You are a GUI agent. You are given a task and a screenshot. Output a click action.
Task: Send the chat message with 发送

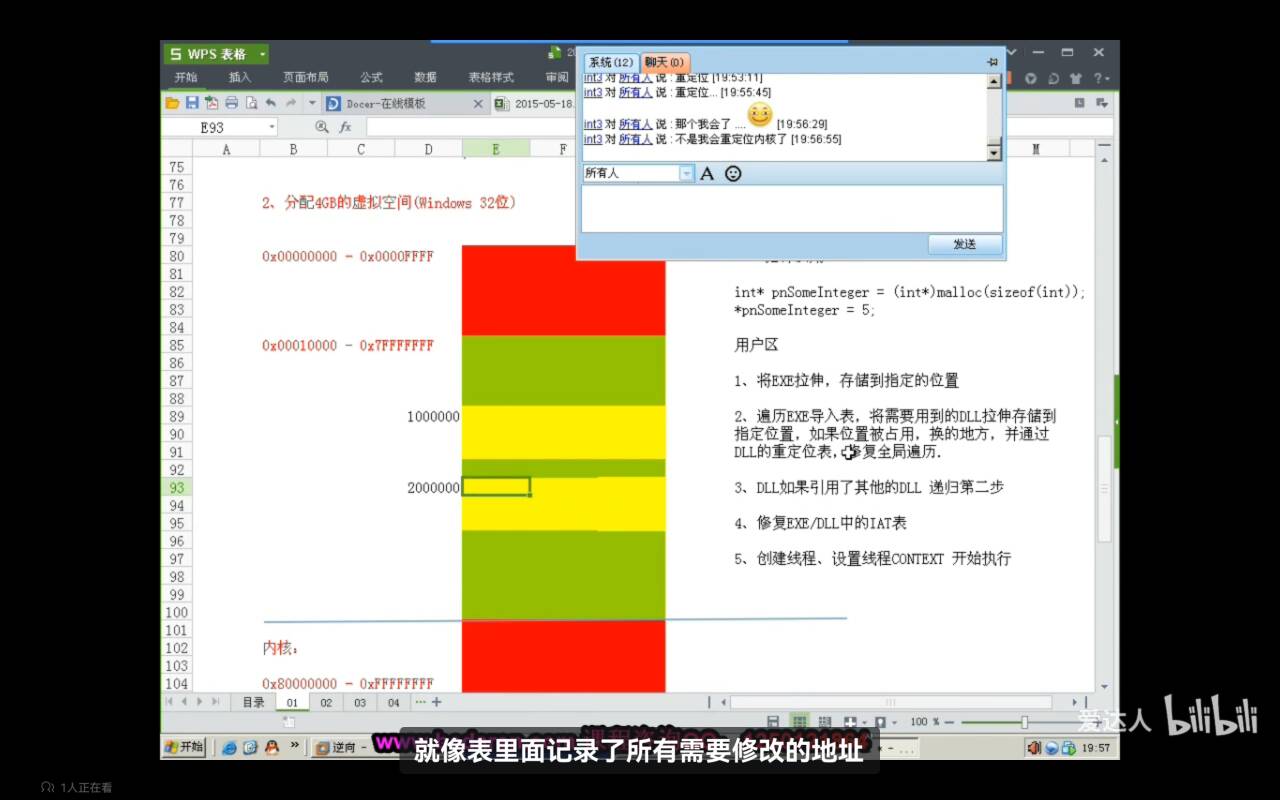964,244
